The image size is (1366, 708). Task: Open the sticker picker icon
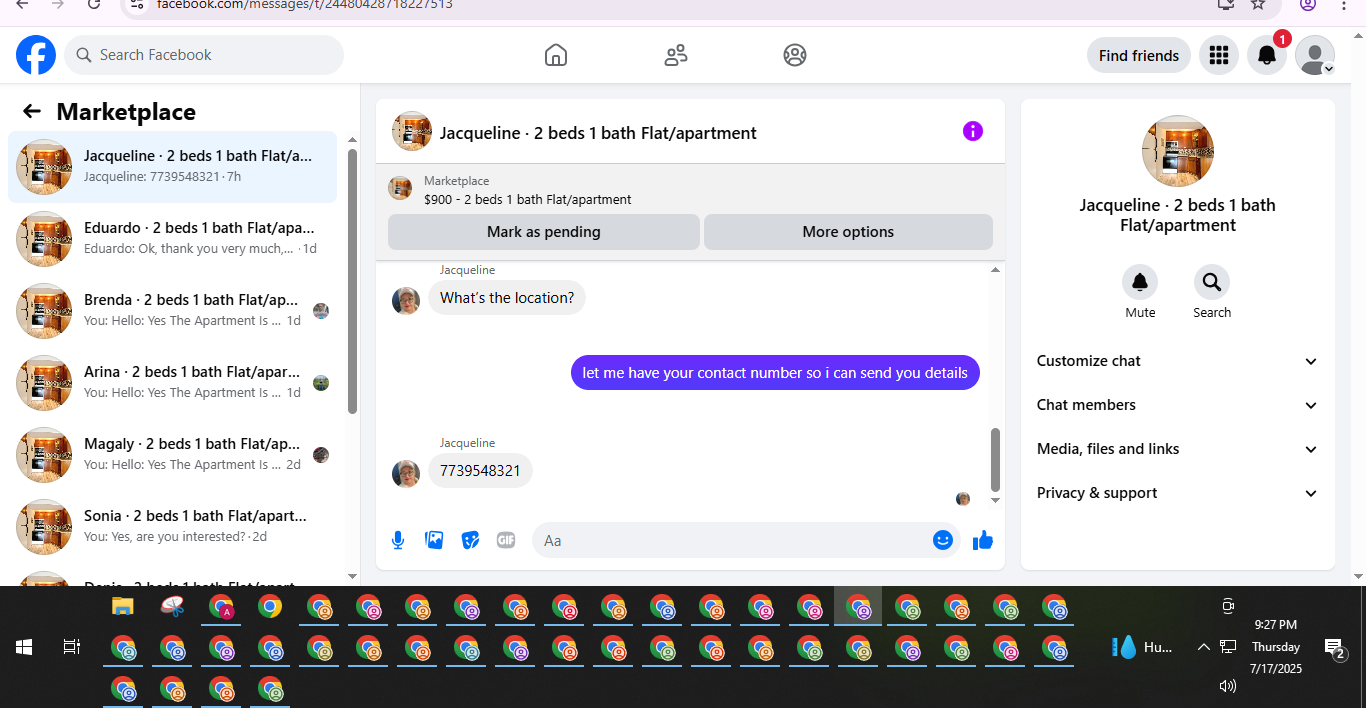pyautogui.click(x=470, y=540)
